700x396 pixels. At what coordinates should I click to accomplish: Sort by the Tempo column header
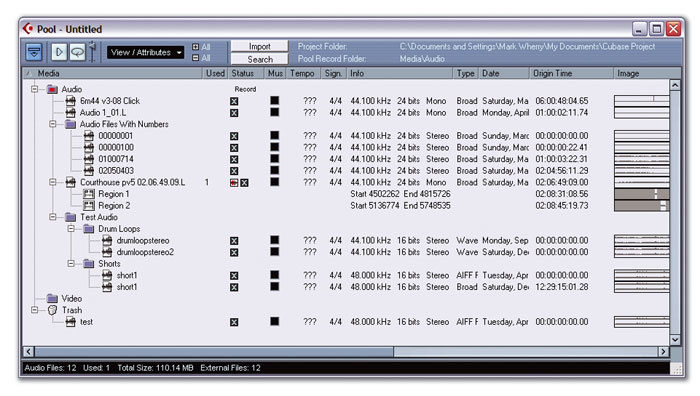coord(304,73)
